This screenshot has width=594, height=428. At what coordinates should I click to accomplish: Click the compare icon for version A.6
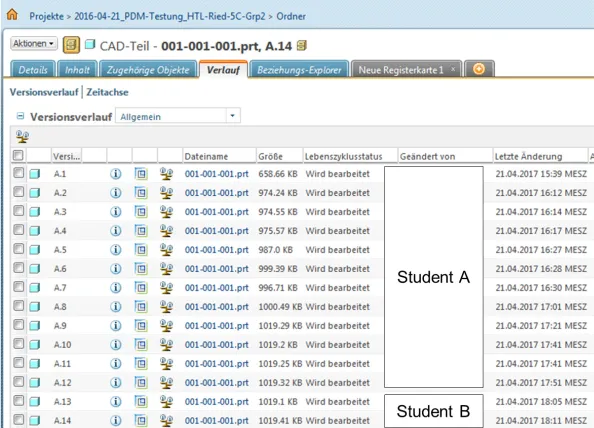click(166, 269)
